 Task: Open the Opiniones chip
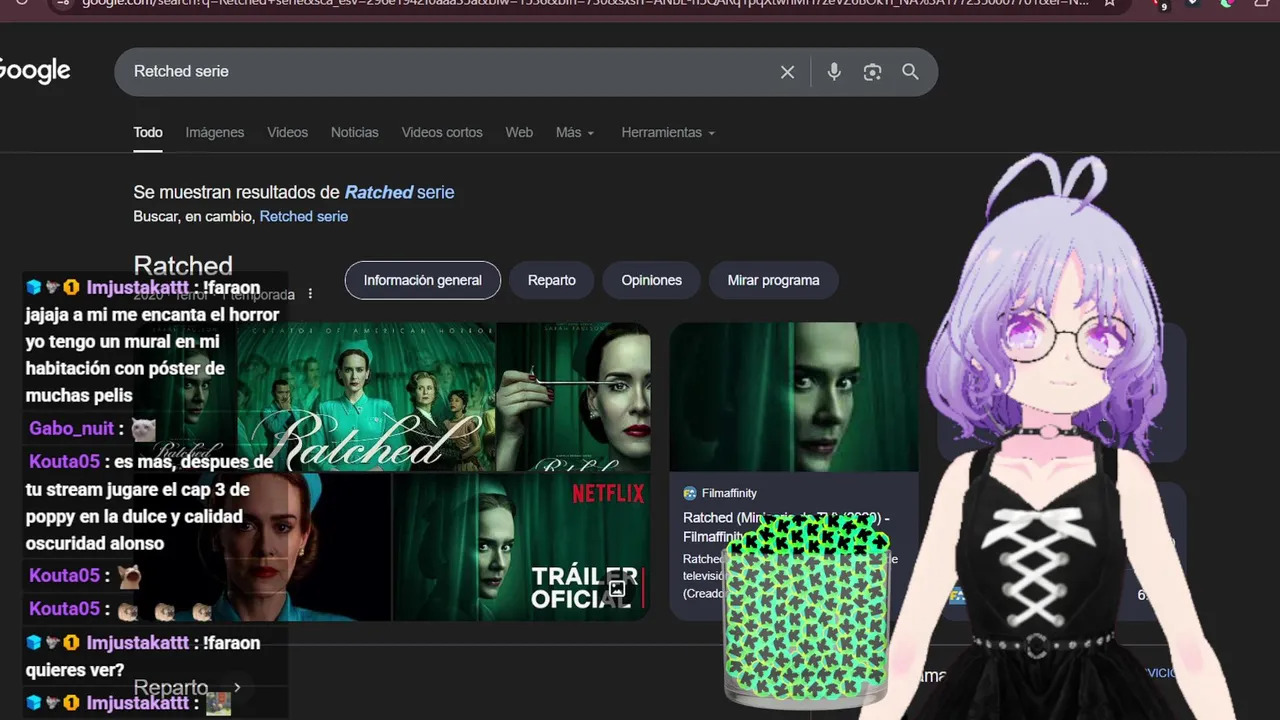651,280
